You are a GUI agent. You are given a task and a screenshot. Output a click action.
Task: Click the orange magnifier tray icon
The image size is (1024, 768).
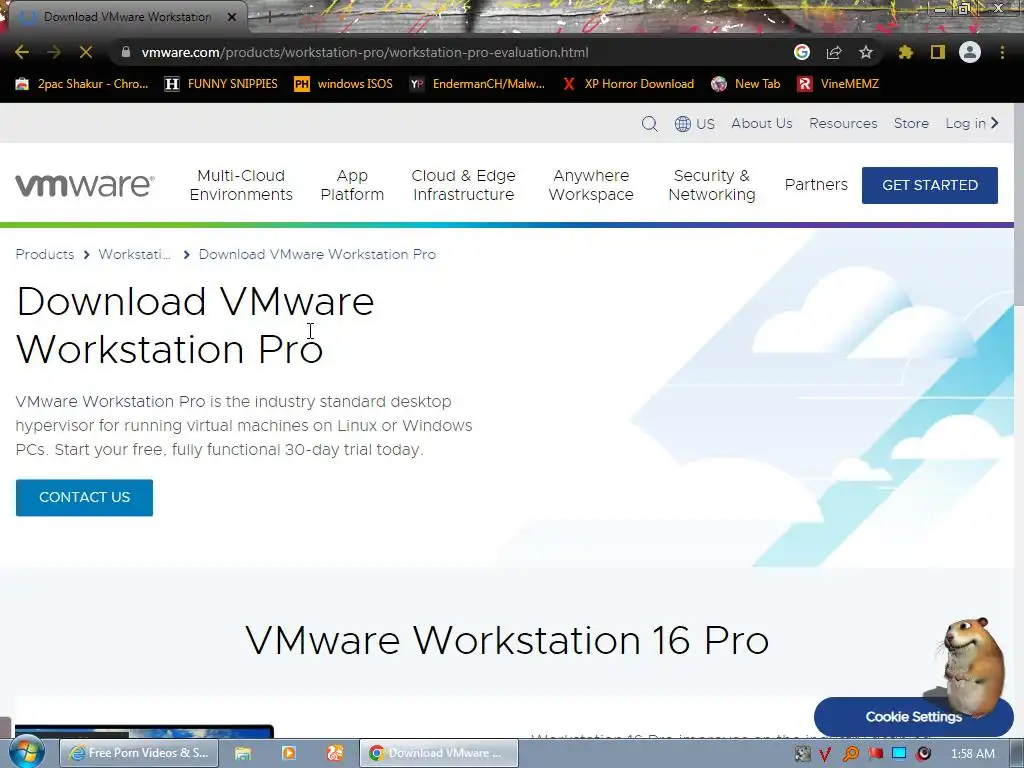851,754
